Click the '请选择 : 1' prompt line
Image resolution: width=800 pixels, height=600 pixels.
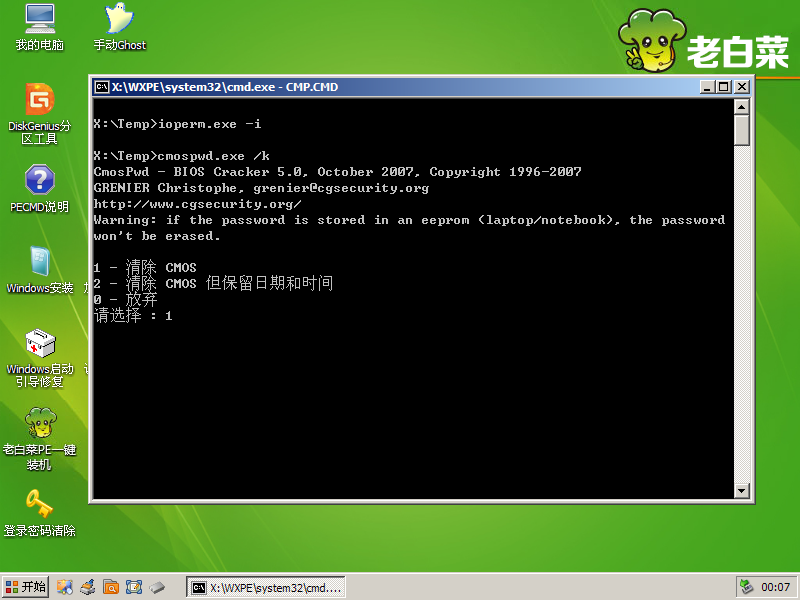[133, 315]
